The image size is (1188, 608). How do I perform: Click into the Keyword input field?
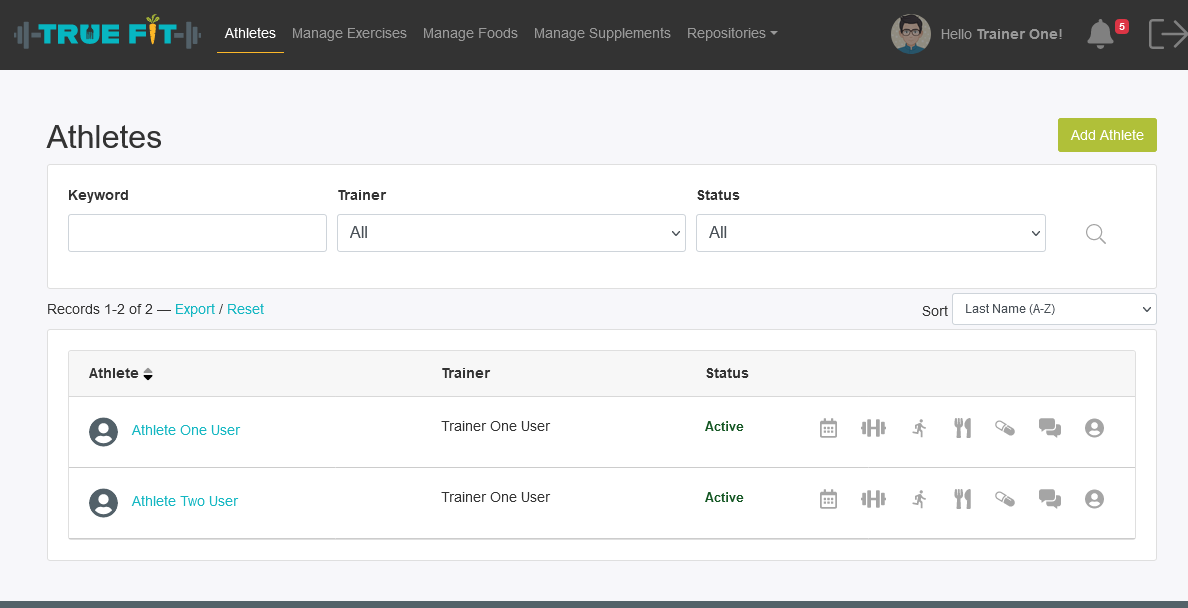(197, 233)
